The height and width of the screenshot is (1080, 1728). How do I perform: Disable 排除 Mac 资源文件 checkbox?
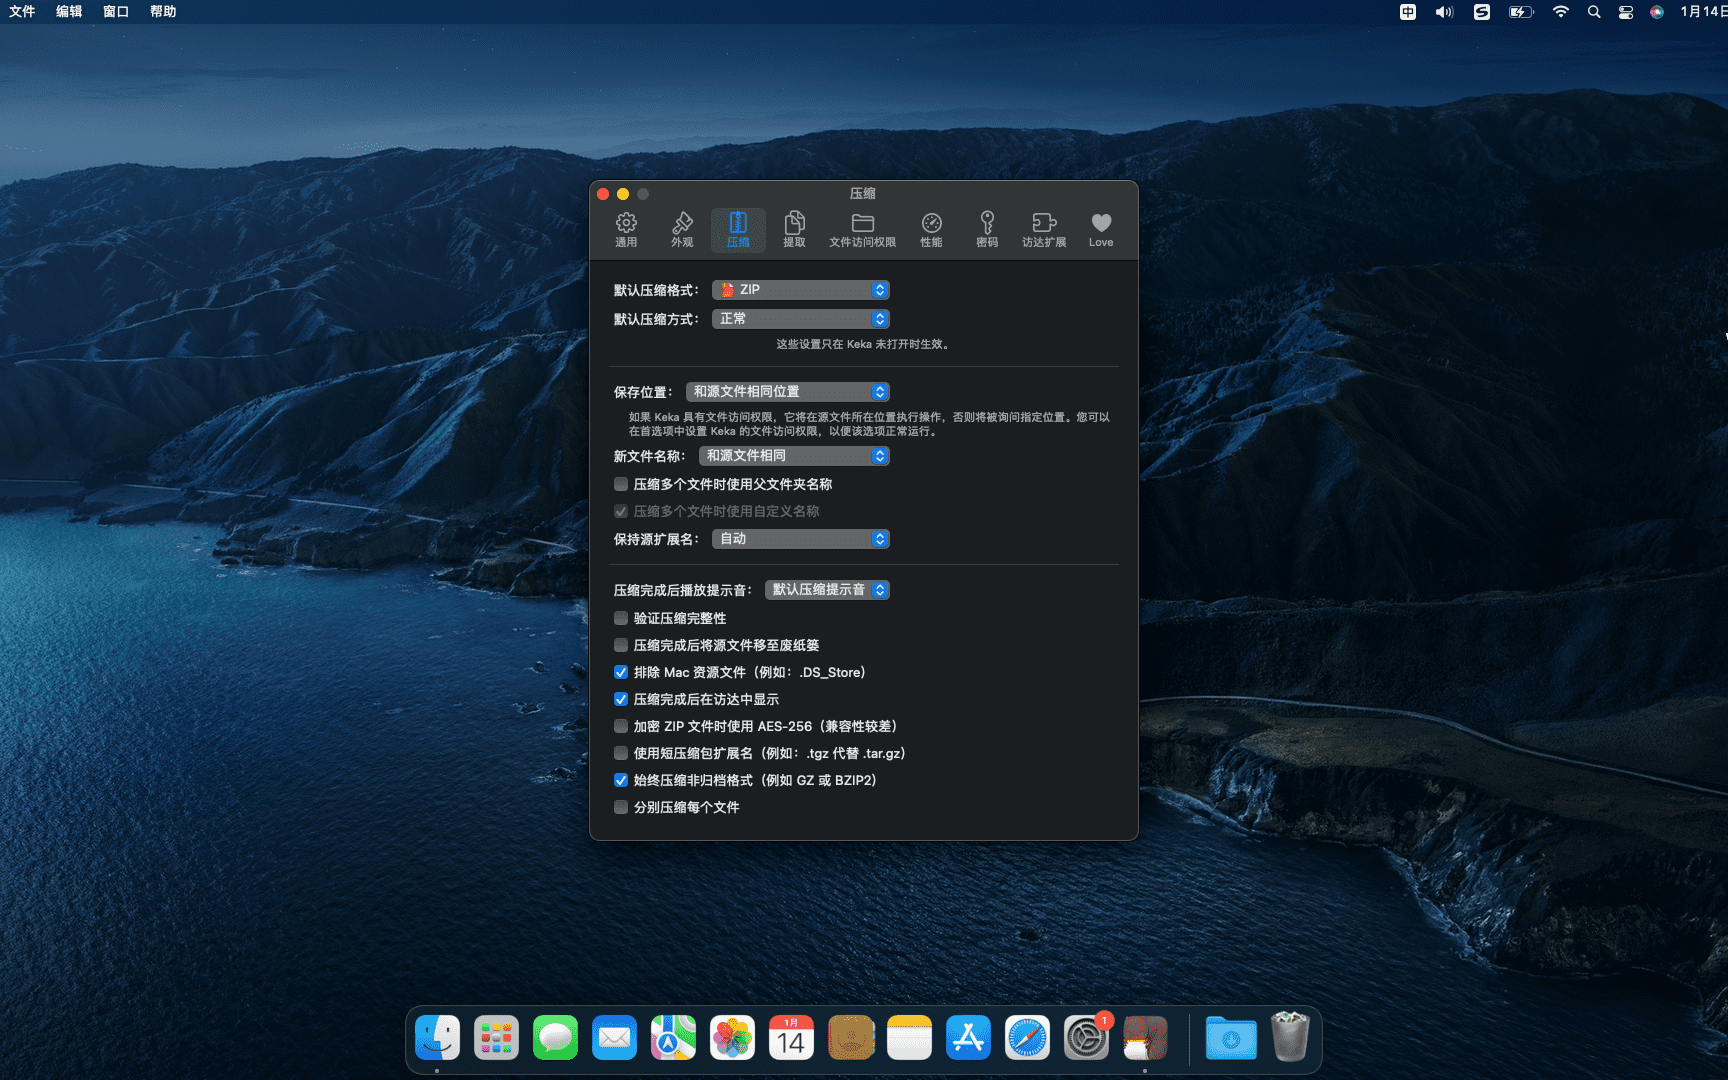[x=621, y=672]
